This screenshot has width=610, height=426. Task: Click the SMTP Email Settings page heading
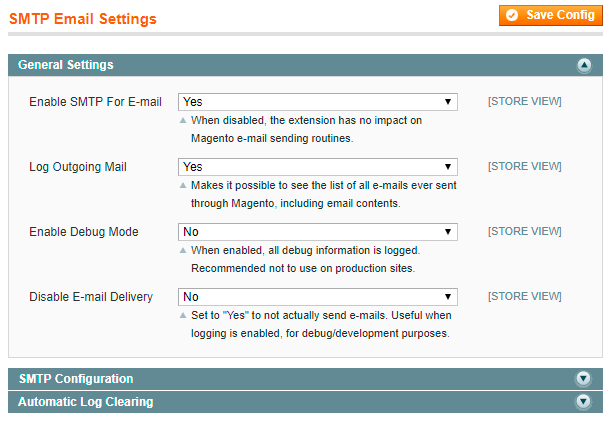(x=83, y=18)
